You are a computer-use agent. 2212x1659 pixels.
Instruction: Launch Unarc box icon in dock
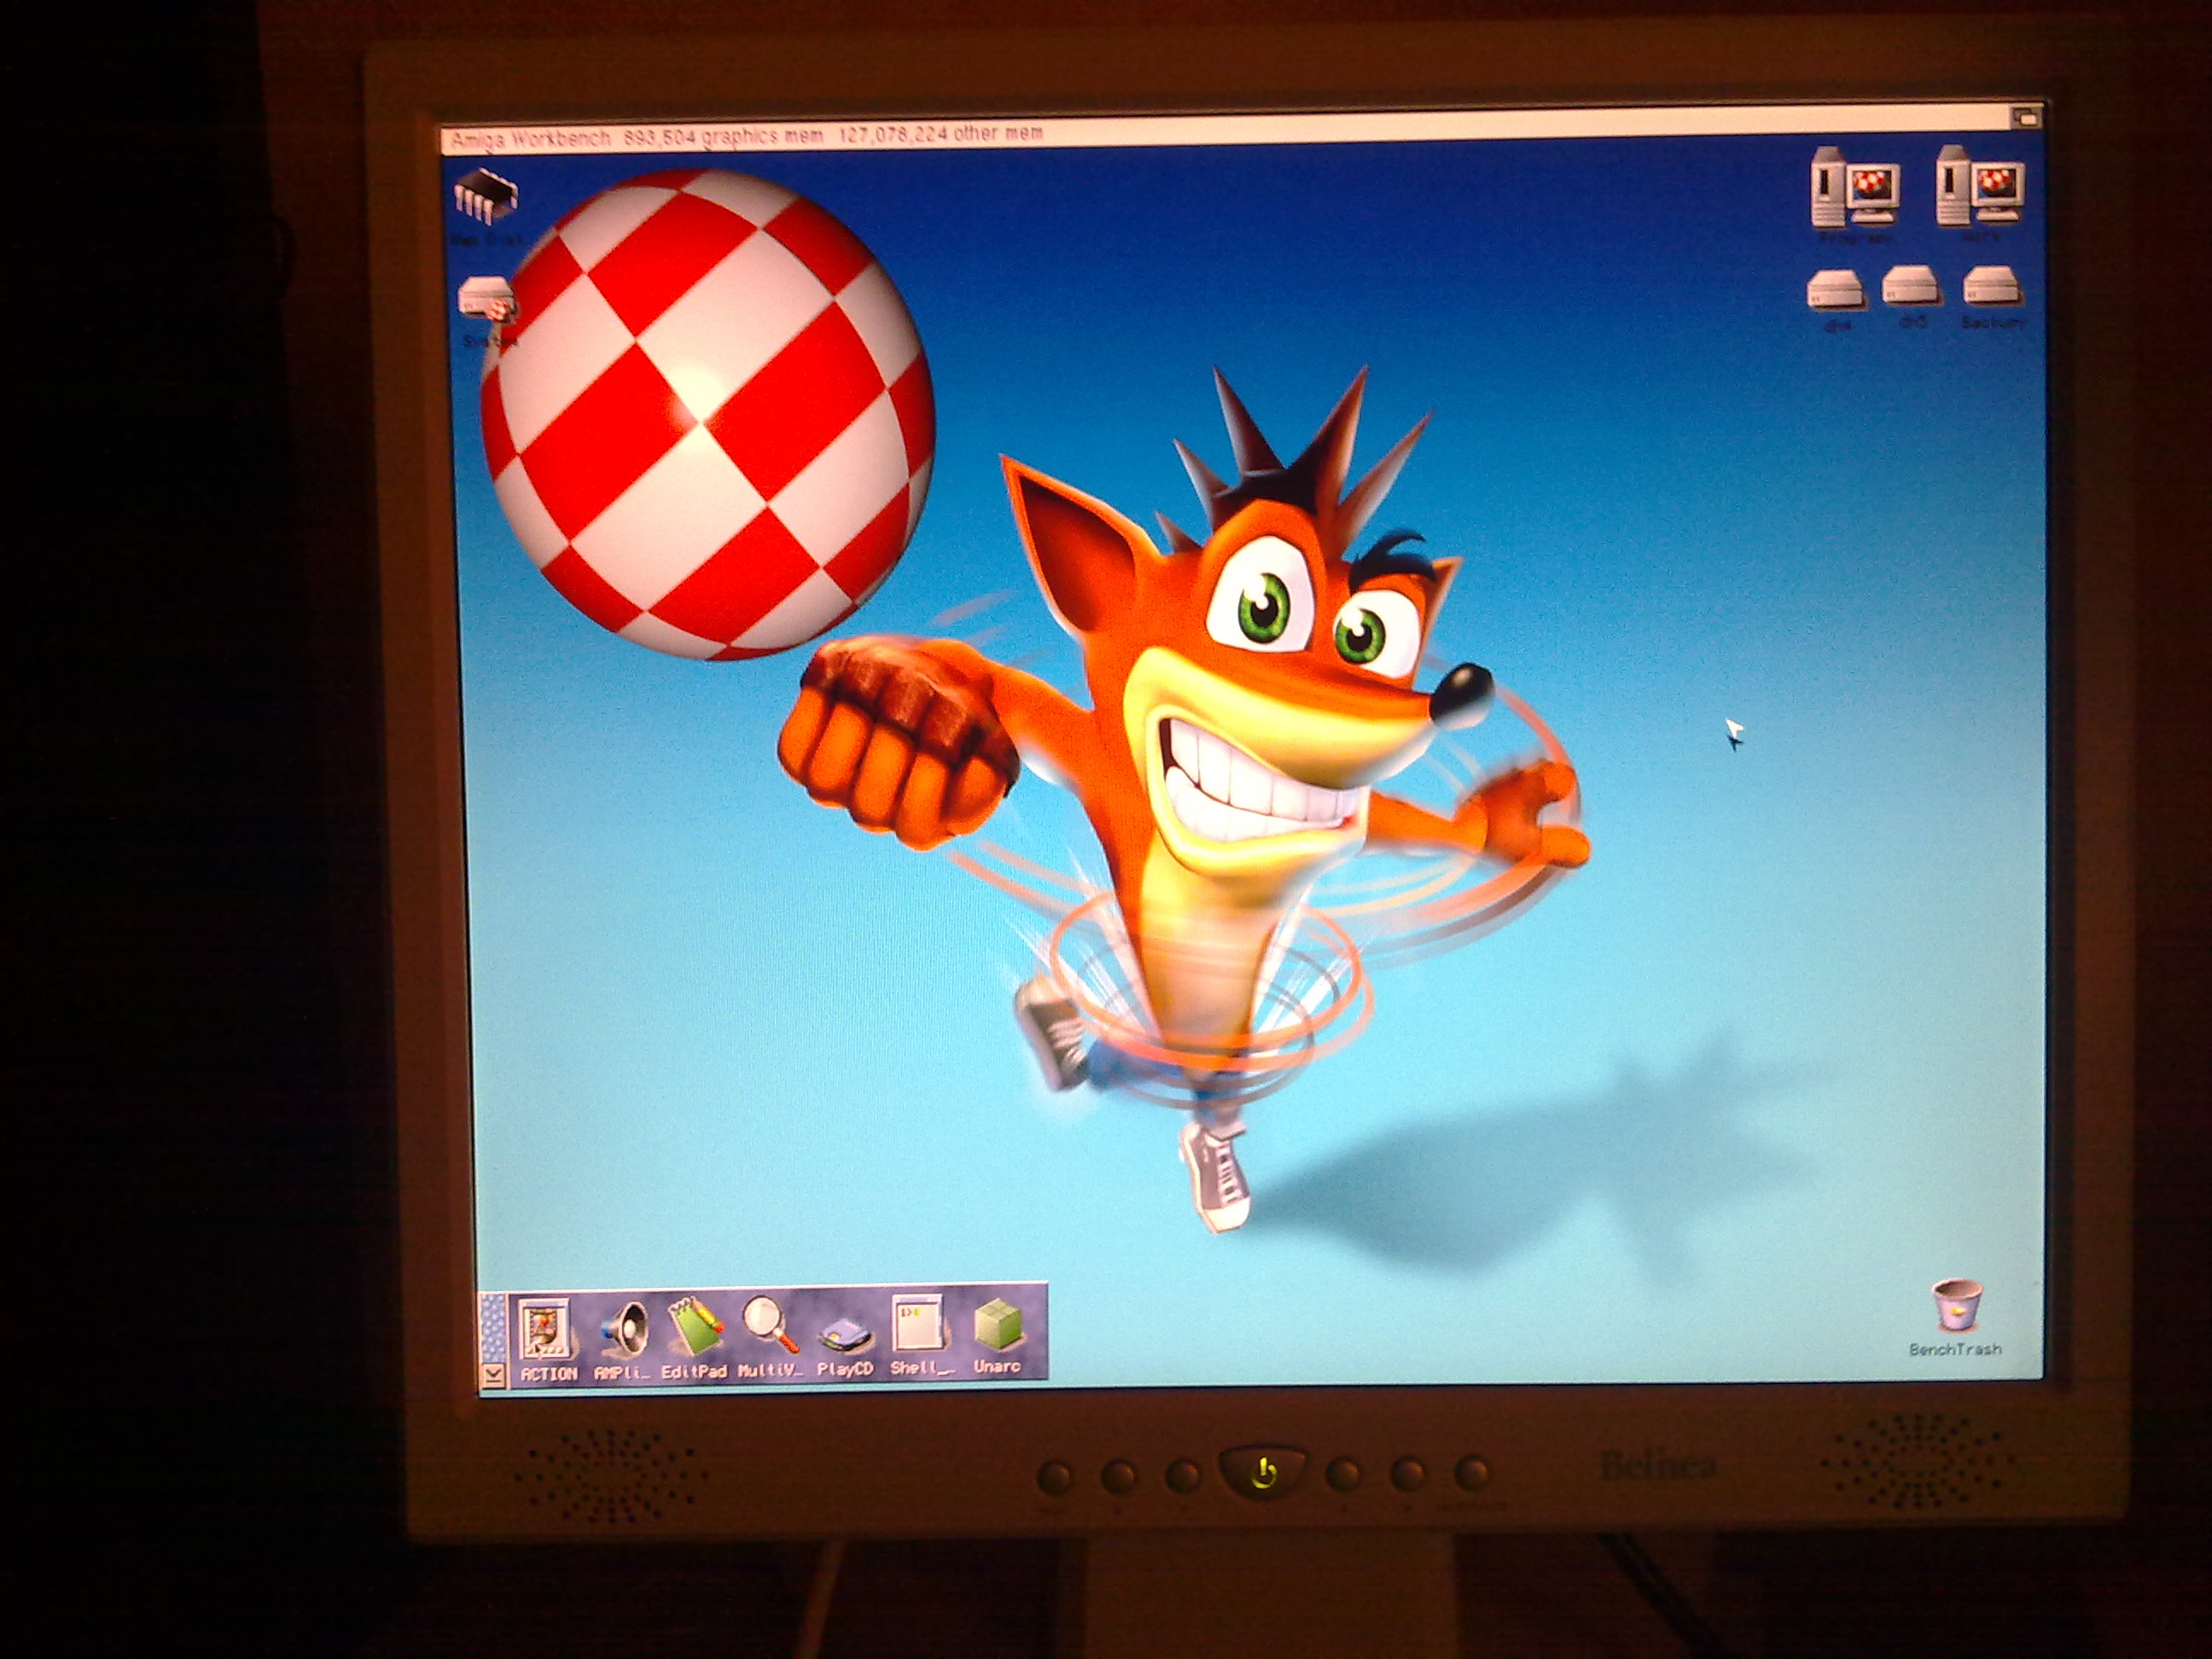point(997,1325)
